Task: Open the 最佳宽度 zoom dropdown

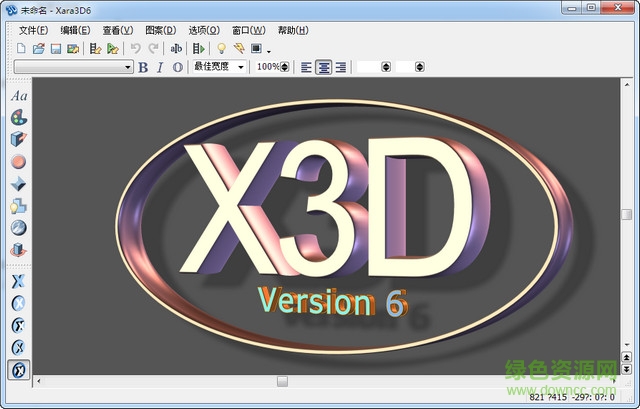Action: click(241, 67)
